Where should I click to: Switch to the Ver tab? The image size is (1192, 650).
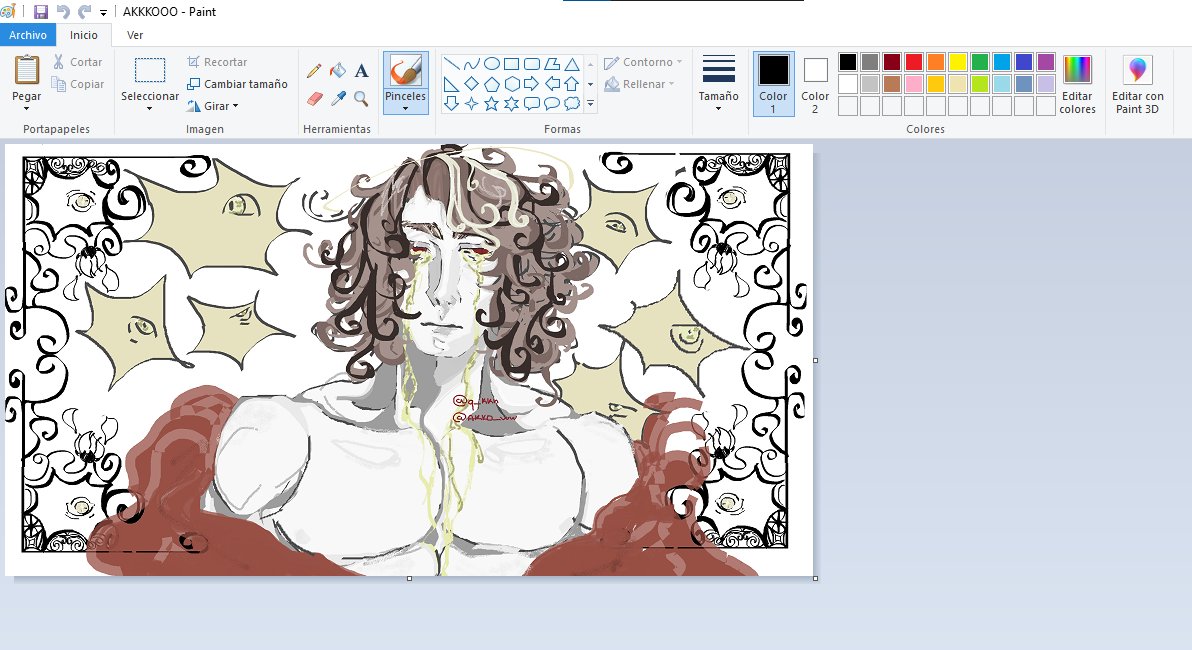(135, 35)
